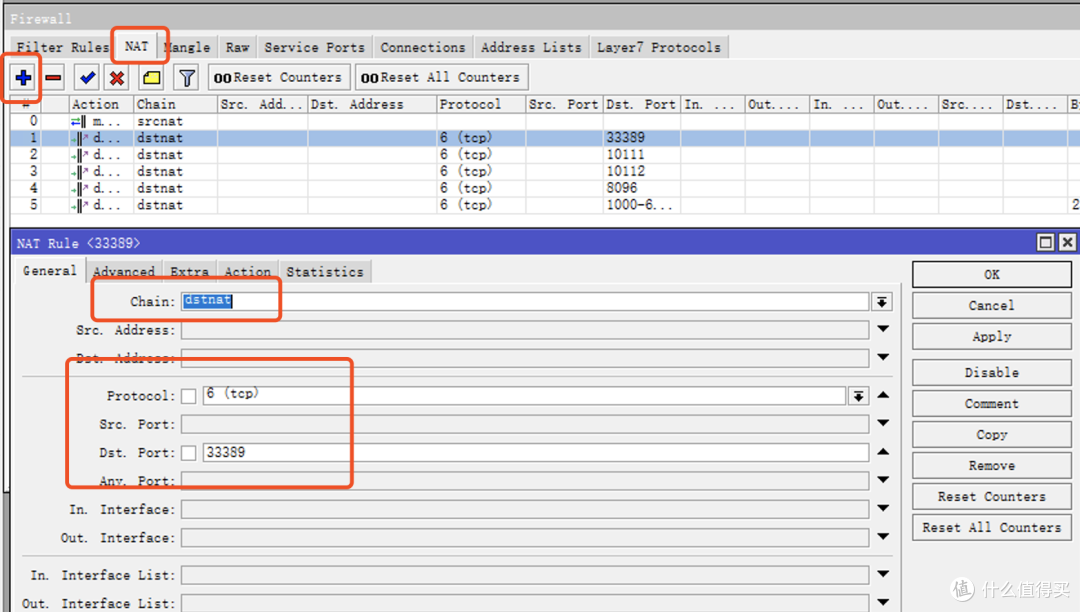Check the Dst. Port checkbox

(189, 452)
